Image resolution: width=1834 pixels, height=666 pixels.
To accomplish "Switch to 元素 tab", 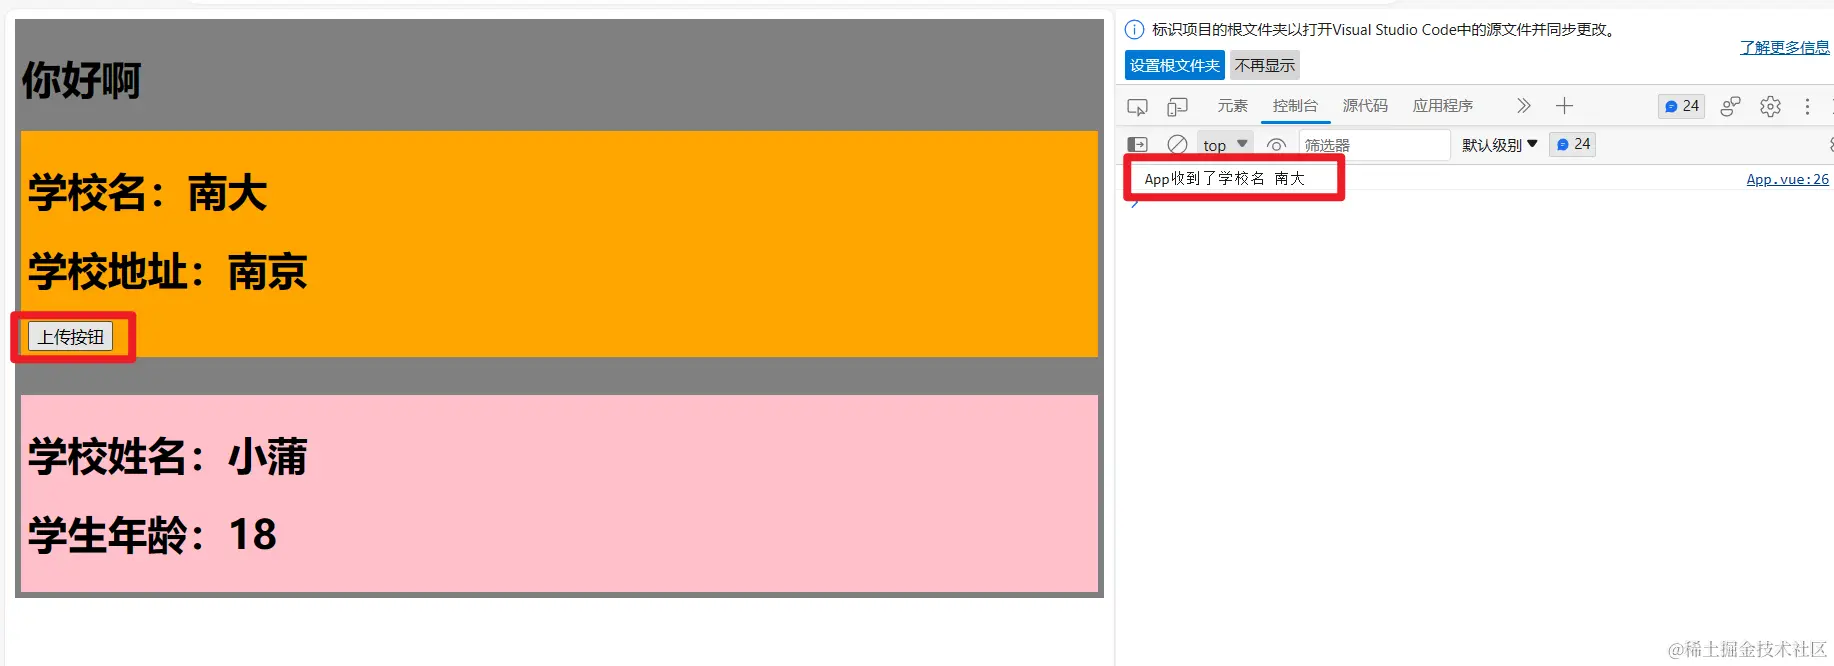I will point(1232,105).
